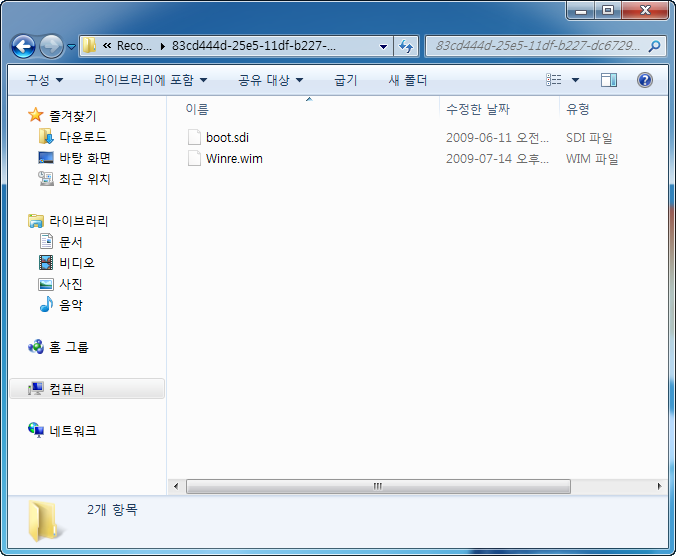This screenshot has height=556, width=676.
Task: Select the Winre.wim file name
Action: point(234,159)
